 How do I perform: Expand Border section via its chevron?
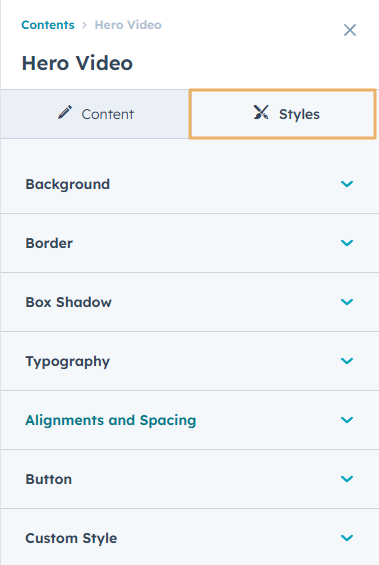pyautogui.click(x=347, y=243)
